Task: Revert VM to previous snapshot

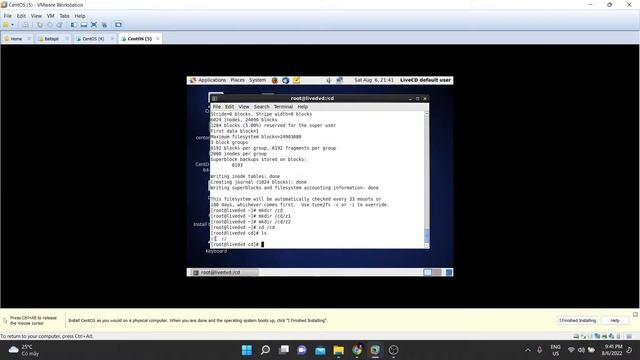Action: tap(49, 25)
